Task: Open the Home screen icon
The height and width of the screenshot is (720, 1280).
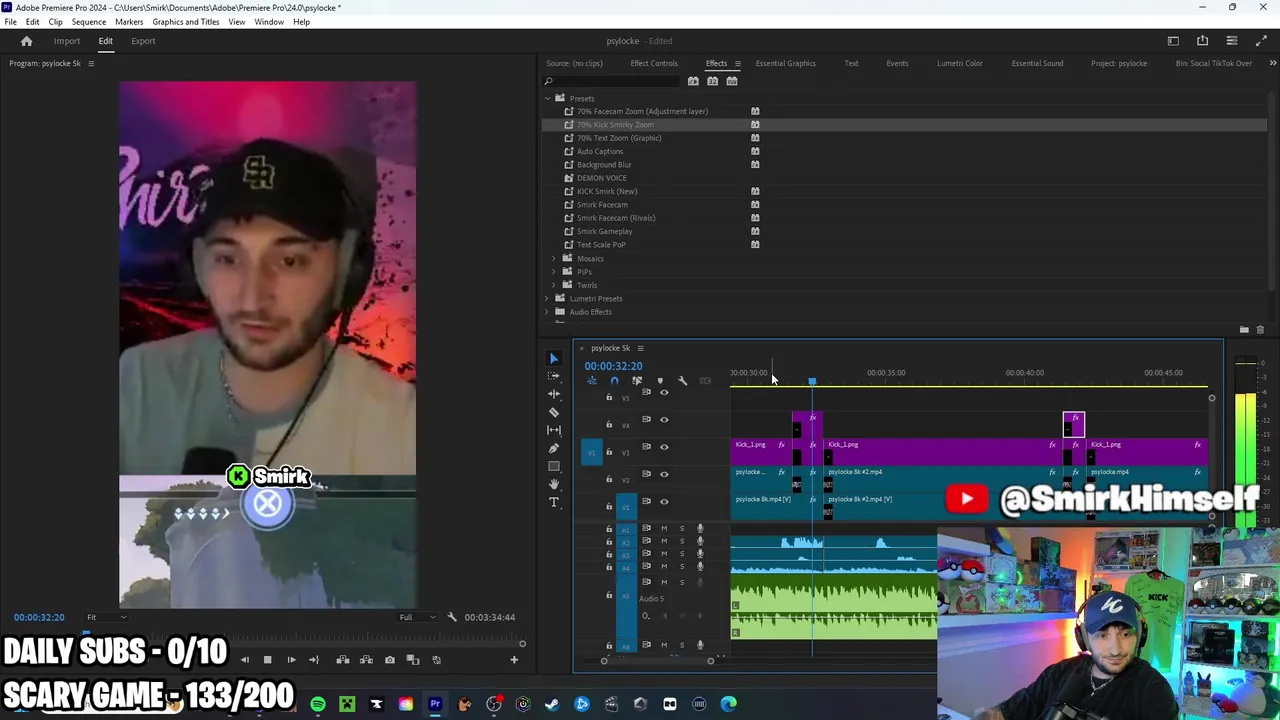Action: coord(27,41)
